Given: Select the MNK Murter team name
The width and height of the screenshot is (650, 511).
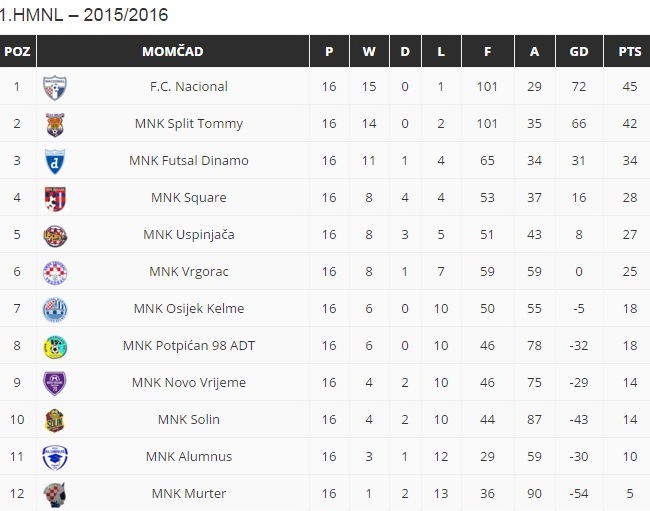Looking at the screenshot, I should (x=189, y=493).
